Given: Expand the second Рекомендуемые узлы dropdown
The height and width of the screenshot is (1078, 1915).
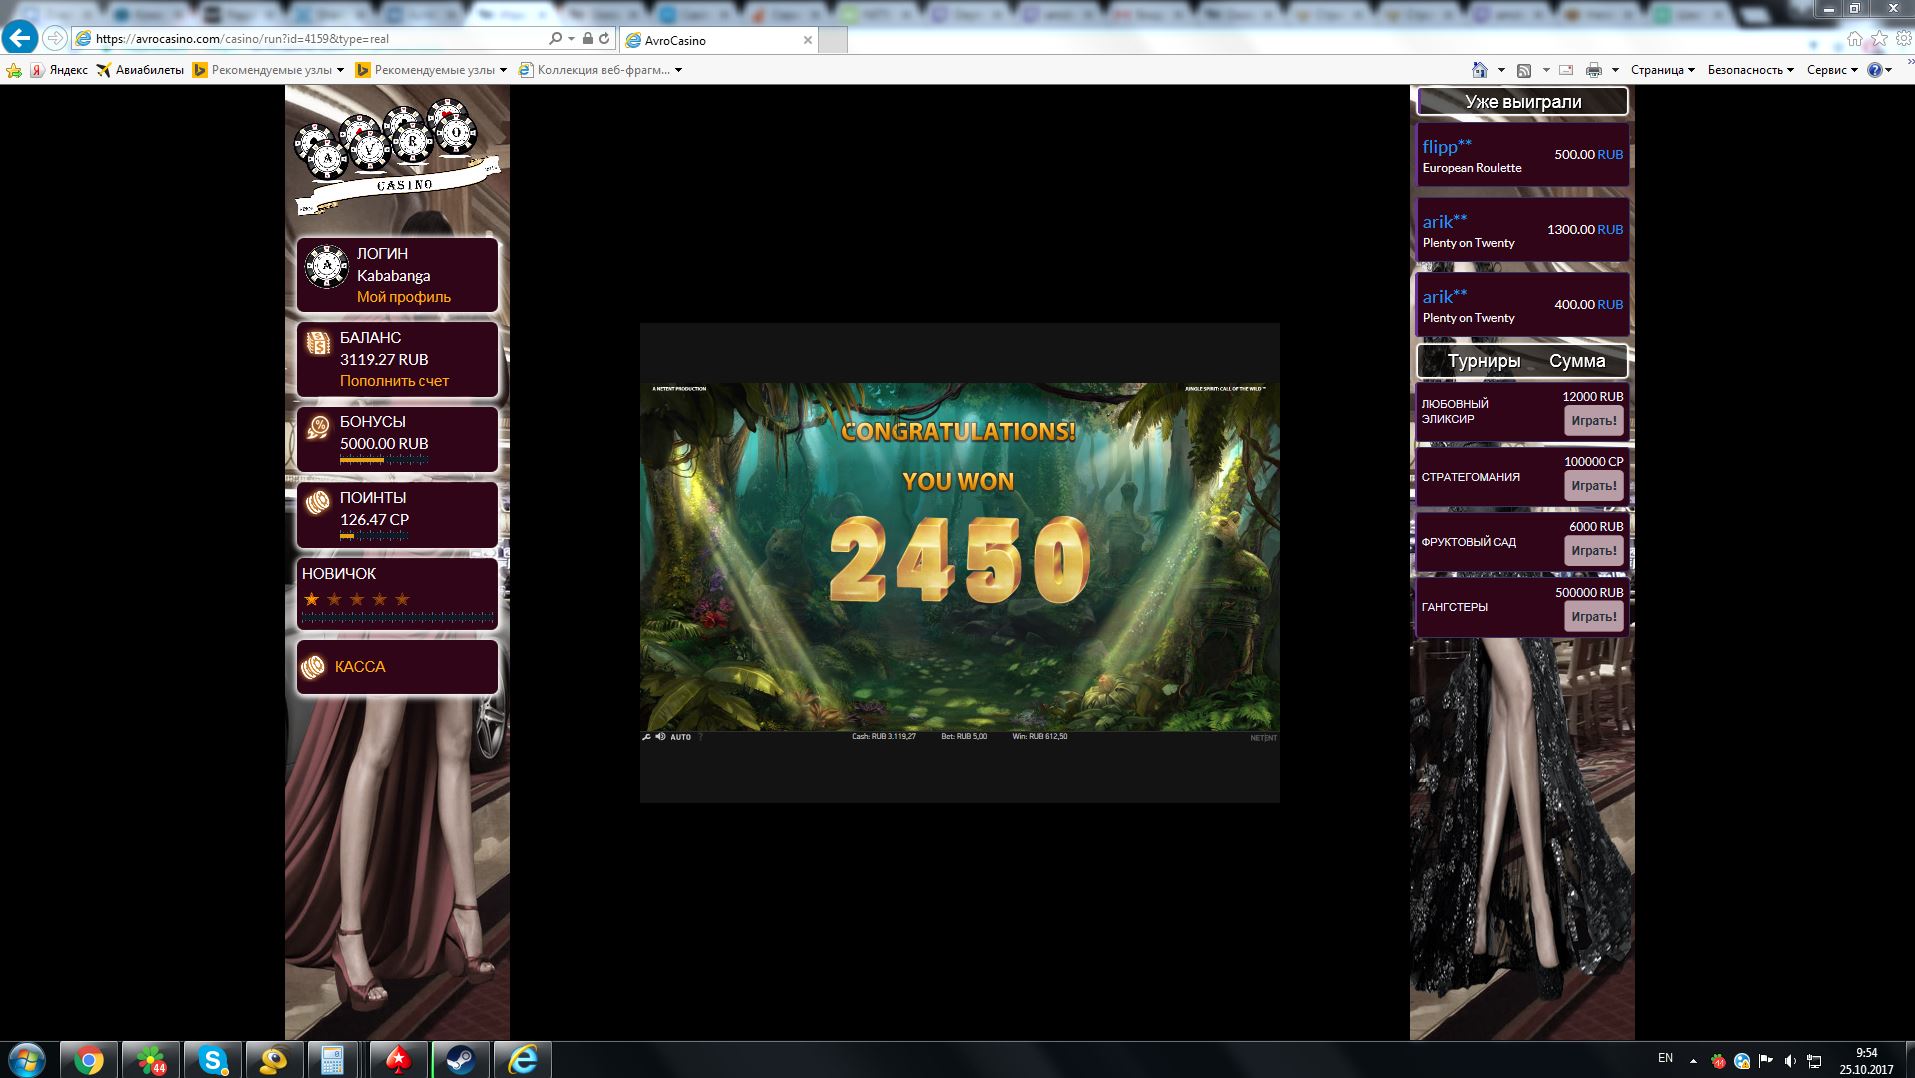Looking at the screenshot, I should (x=503, y=70).
